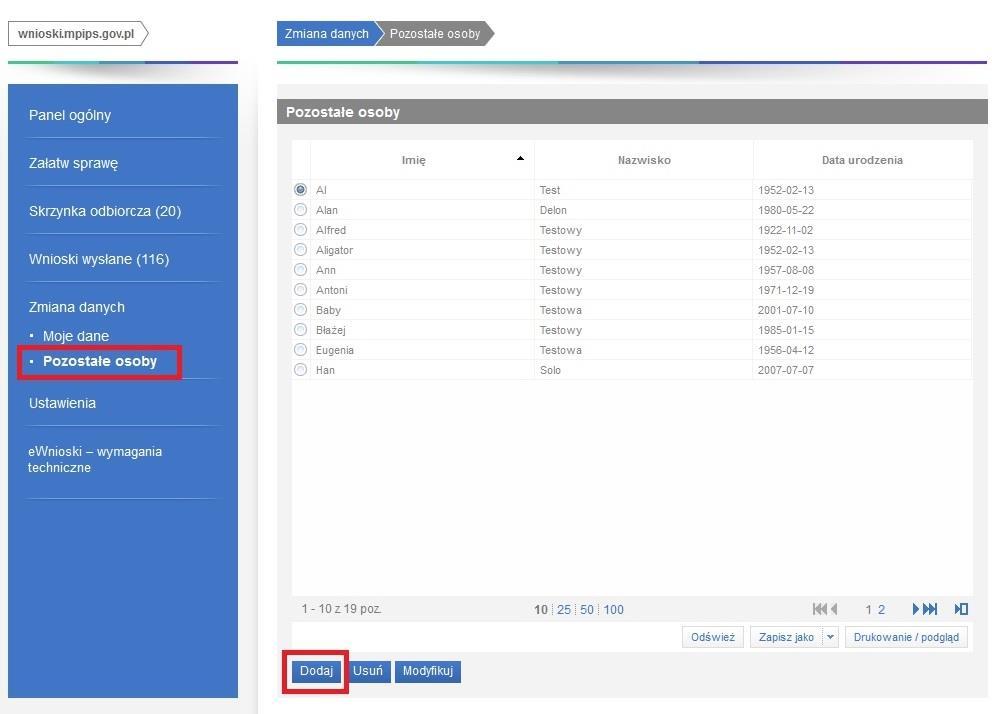Select the Han Solo radio button
This screenshot has width=992, height=714.
click(x=301, y=370)
